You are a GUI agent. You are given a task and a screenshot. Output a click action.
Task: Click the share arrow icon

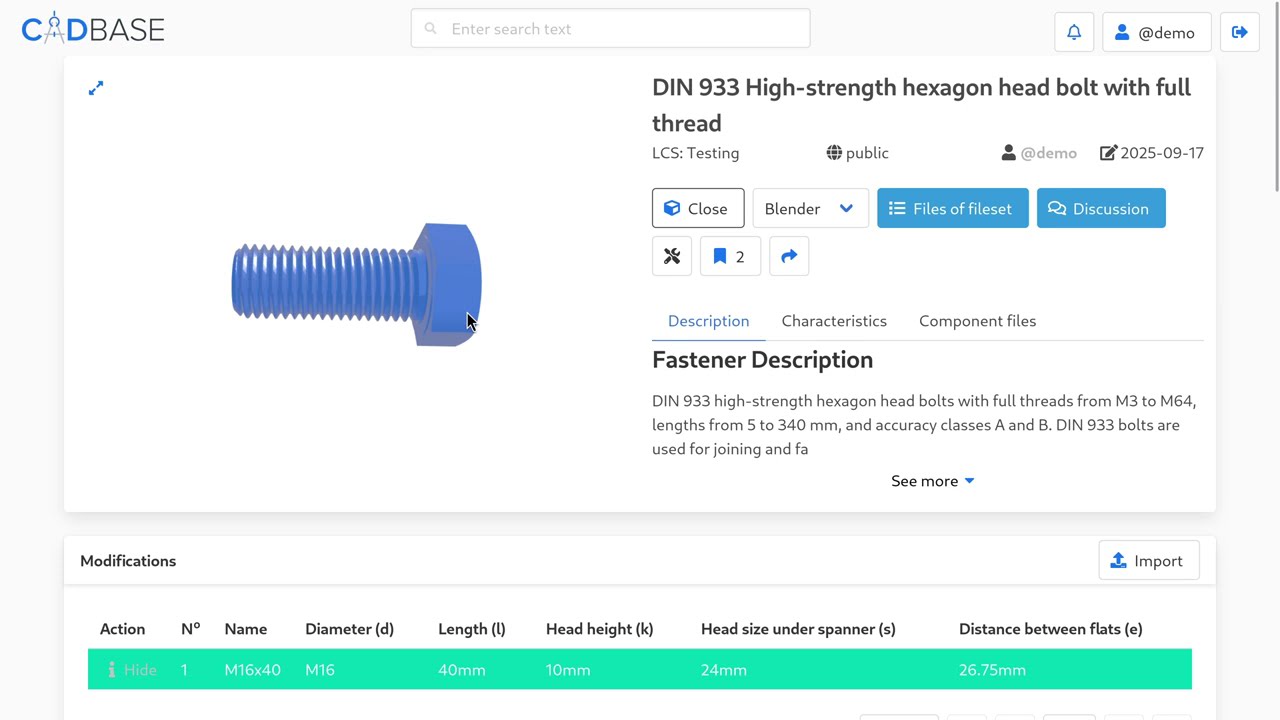click(x=789, y=257)
